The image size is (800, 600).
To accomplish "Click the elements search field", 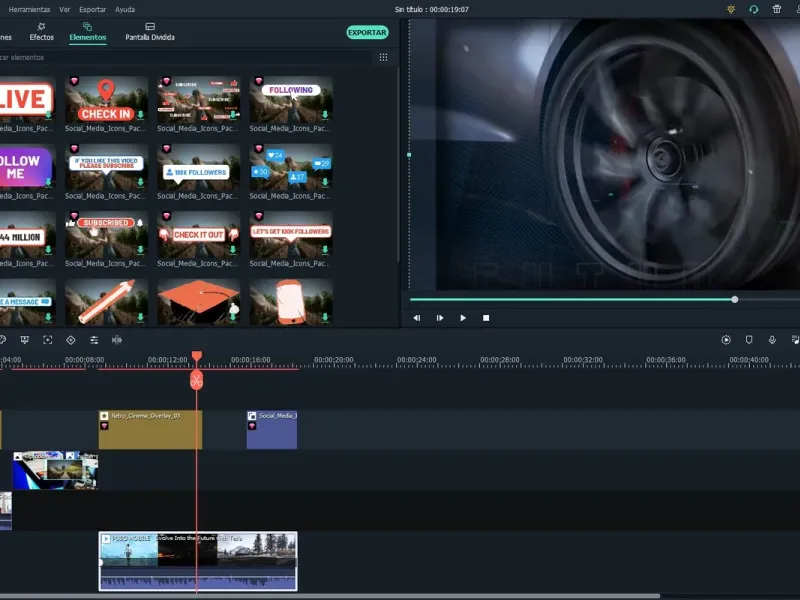I will point(184,57).
